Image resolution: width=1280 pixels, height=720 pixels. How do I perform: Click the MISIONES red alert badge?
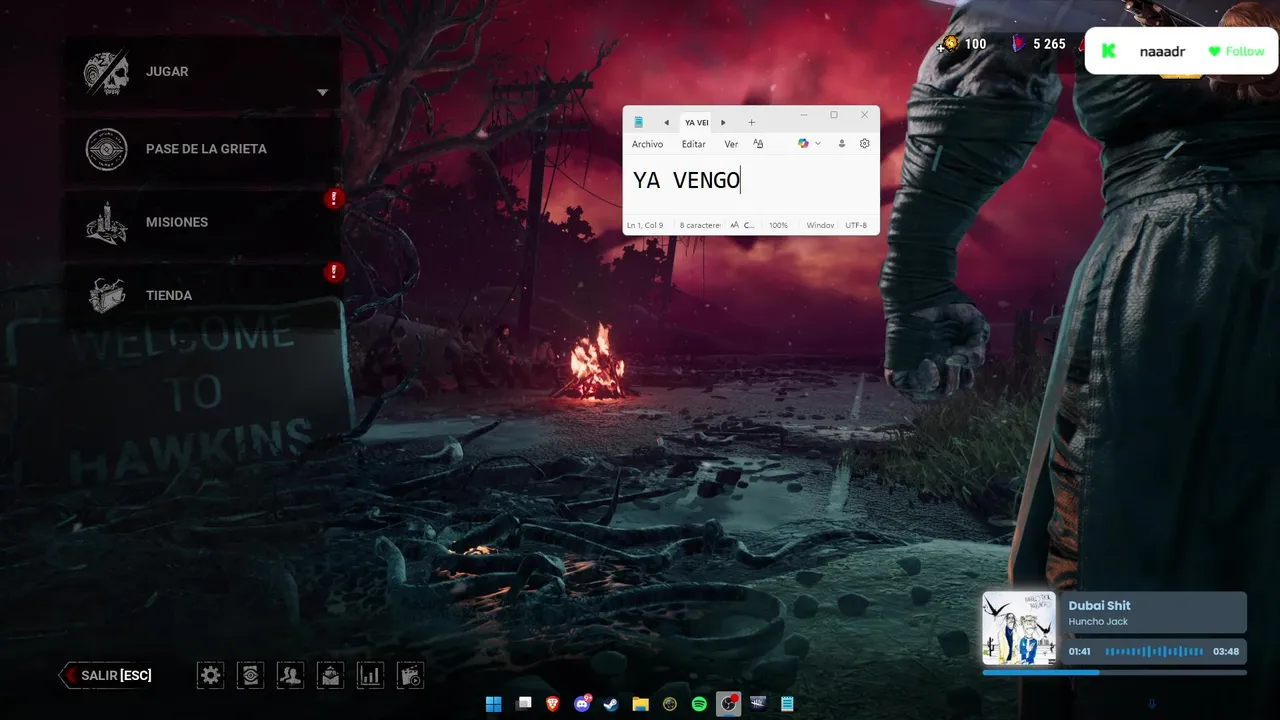[335, 198]
